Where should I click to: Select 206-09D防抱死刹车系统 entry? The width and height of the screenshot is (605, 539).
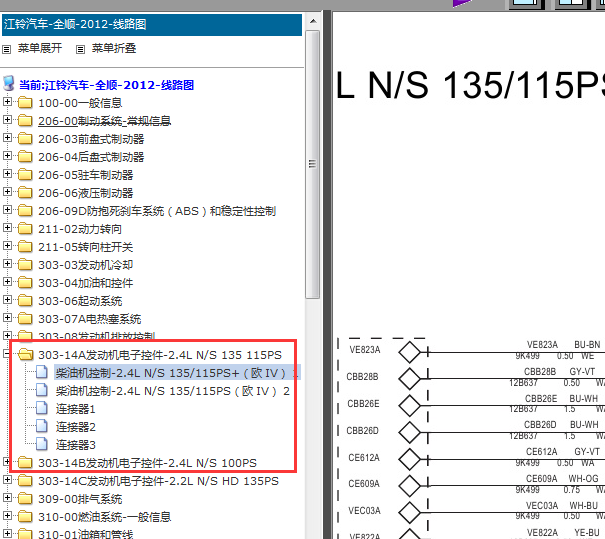[157, 211]
